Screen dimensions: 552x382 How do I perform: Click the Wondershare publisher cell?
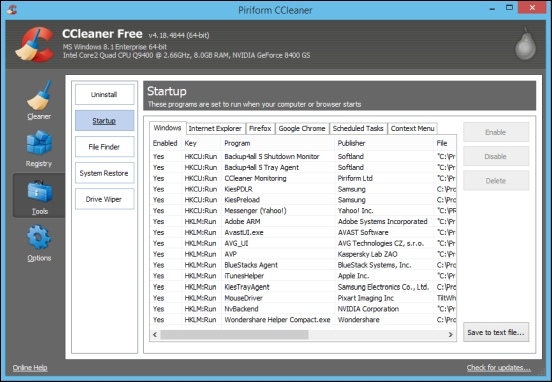358,320
